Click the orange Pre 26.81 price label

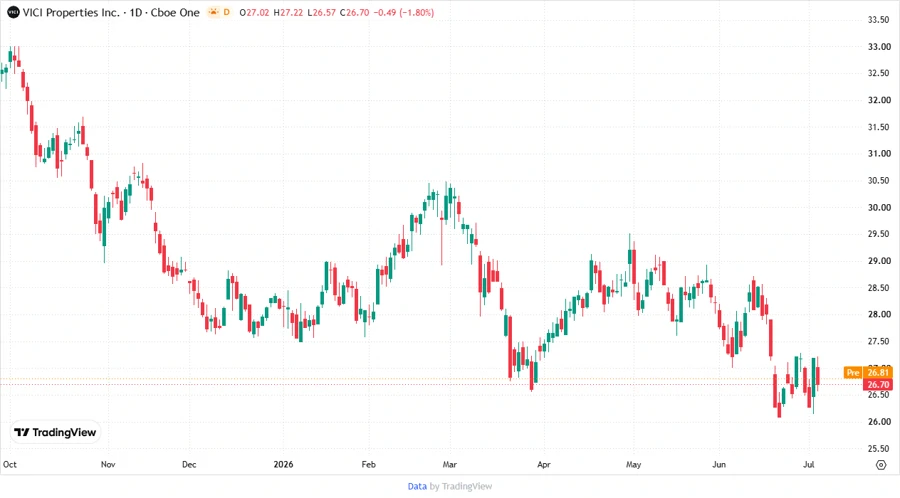coord(868,373)
